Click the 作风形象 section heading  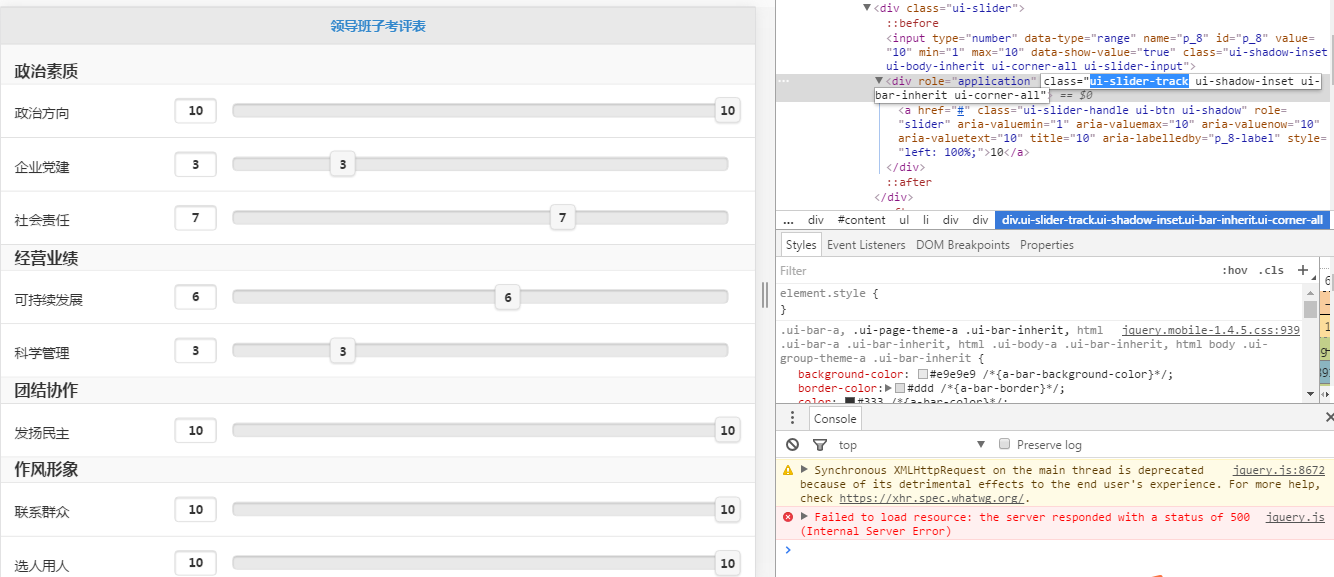click(x=46, y=469)
